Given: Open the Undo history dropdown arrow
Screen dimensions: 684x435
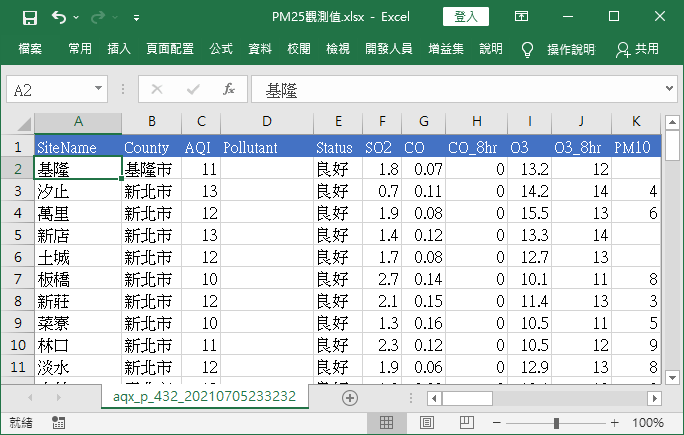Looking at the screenshot, I should (x=76, y=17).
